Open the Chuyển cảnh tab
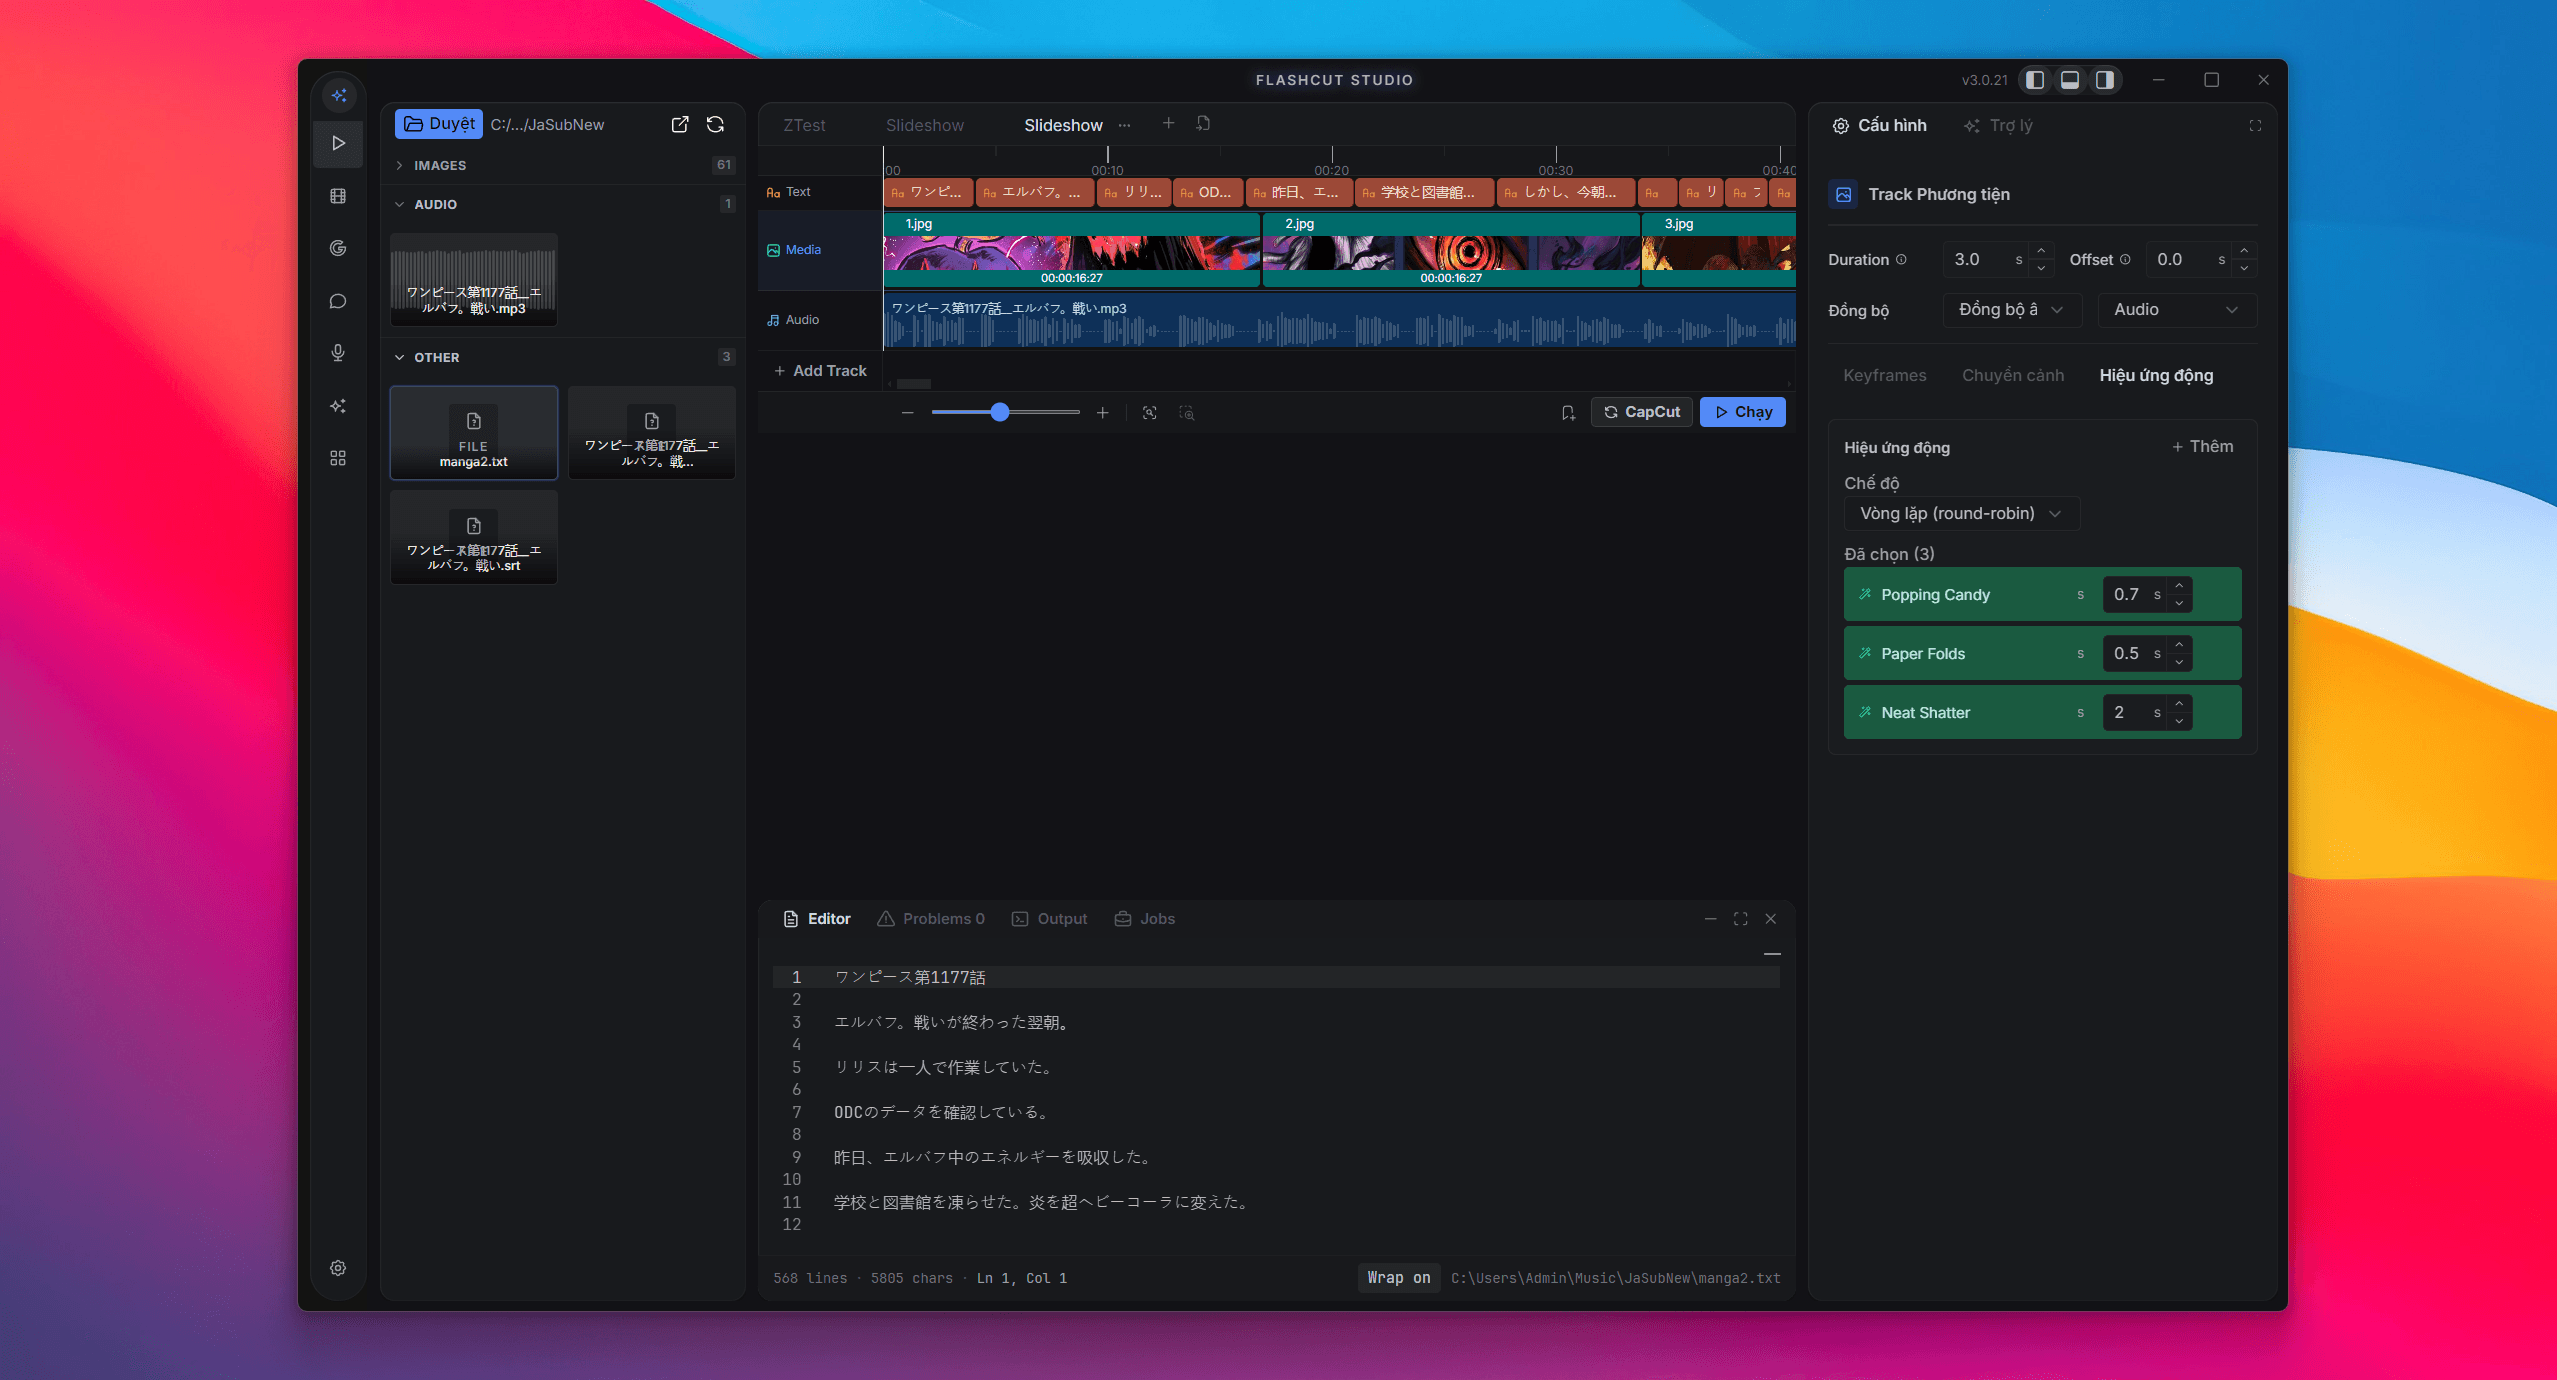2557x1380 pixels. pyautogui.click(x=2012, y=375)
